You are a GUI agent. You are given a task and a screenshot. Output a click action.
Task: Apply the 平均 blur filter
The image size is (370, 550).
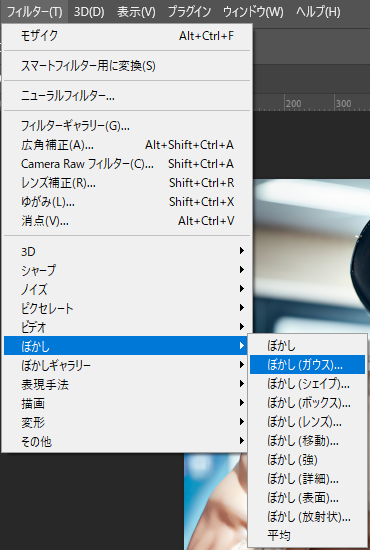[x=307, y=535]
